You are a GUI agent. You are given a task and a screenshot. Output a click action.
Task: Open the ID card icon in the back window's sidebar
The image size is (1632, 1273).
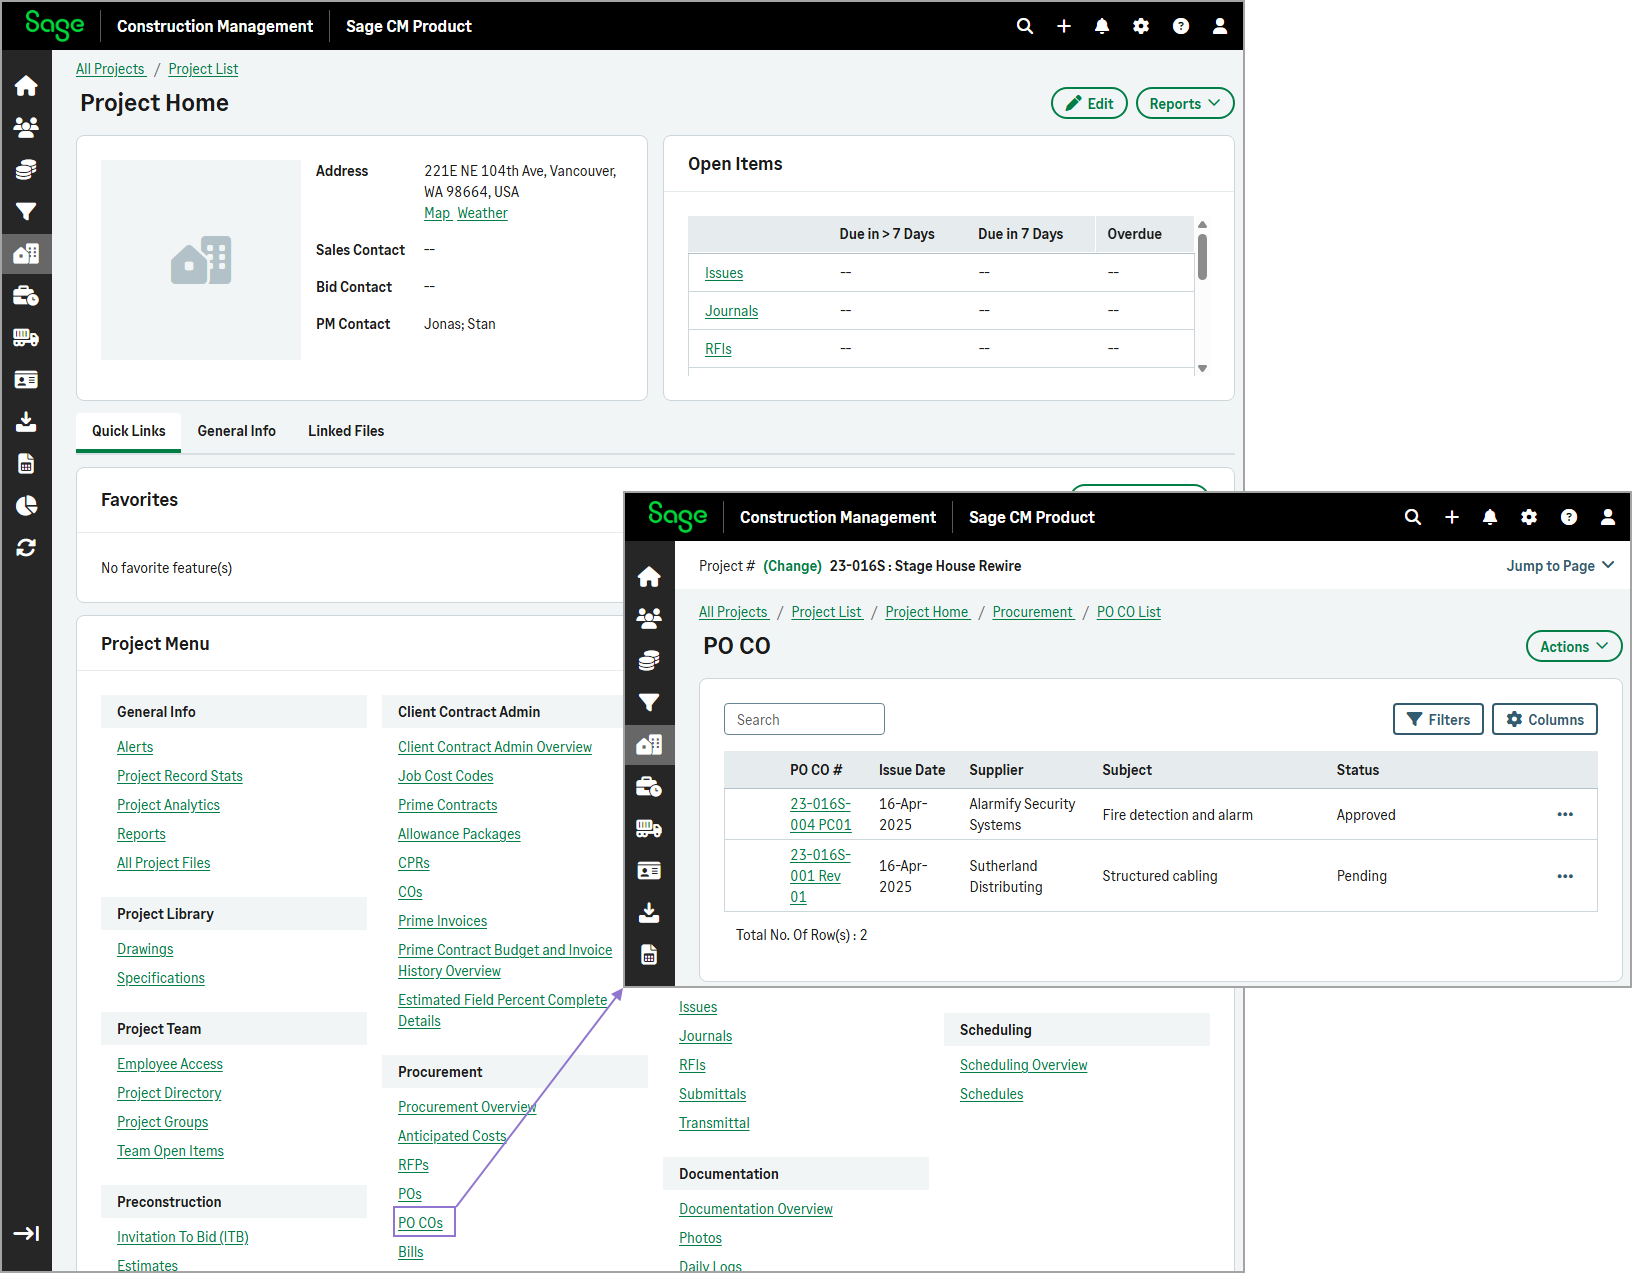pyautogui.click(x=26, y=380)
